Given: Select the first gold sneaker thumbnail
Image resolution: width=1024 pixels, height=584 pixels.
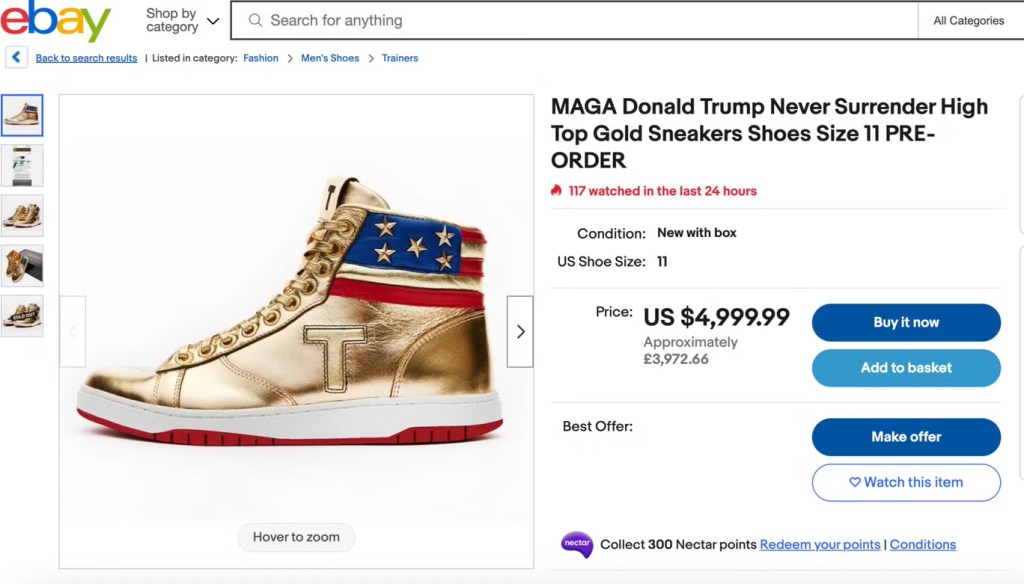Looking at the screenshot, I should click(x=22, y=116).
